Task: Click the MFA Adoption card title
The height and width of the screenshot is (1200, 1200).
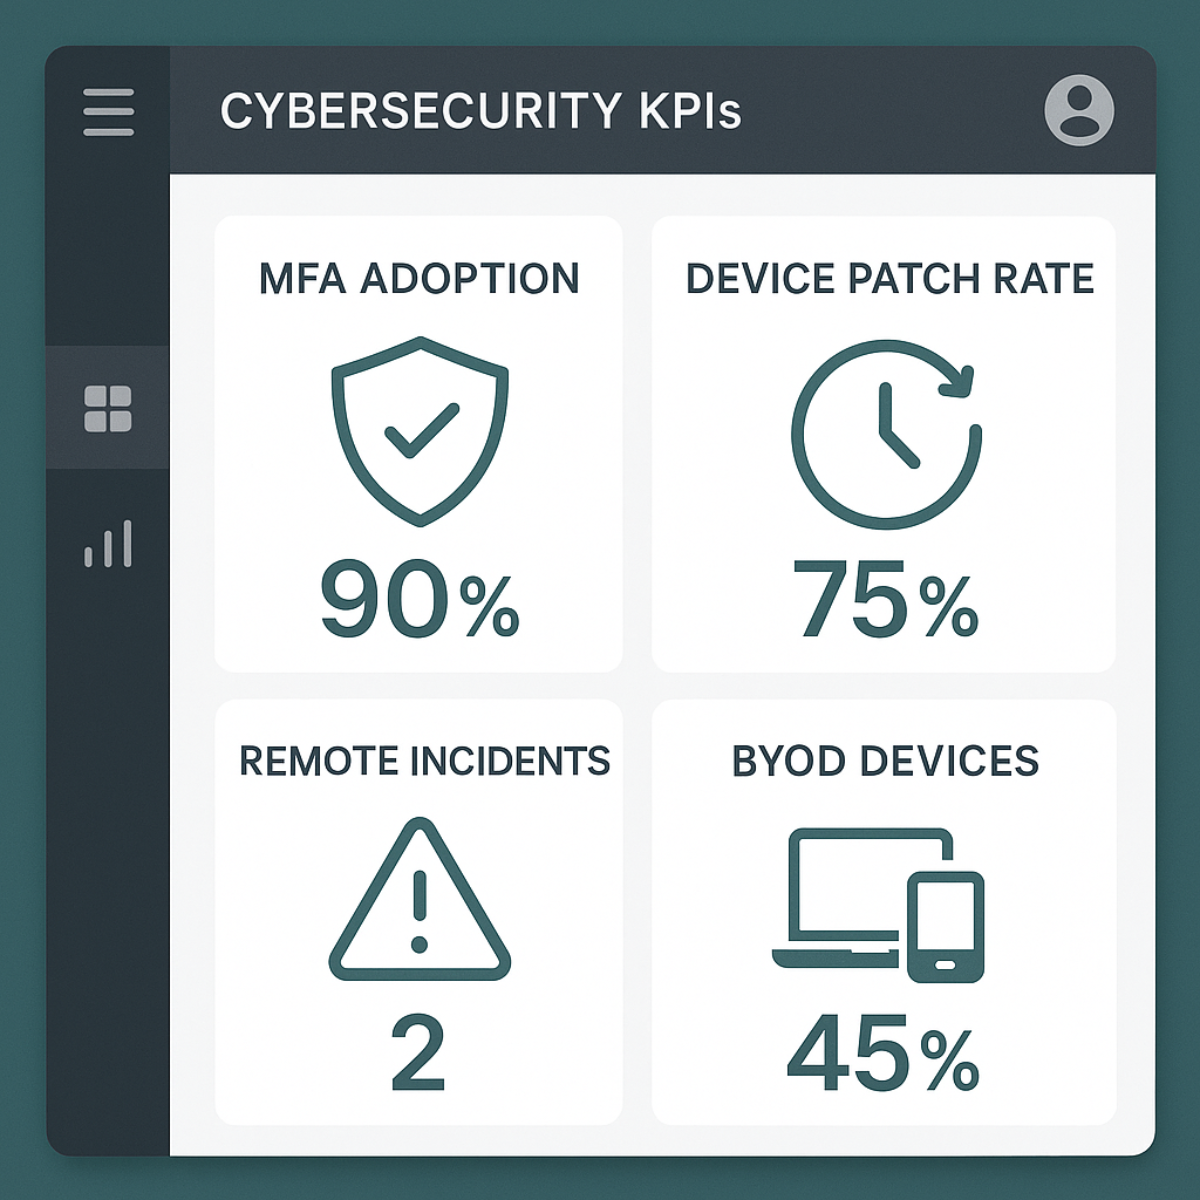Action: tap(419, 278)
